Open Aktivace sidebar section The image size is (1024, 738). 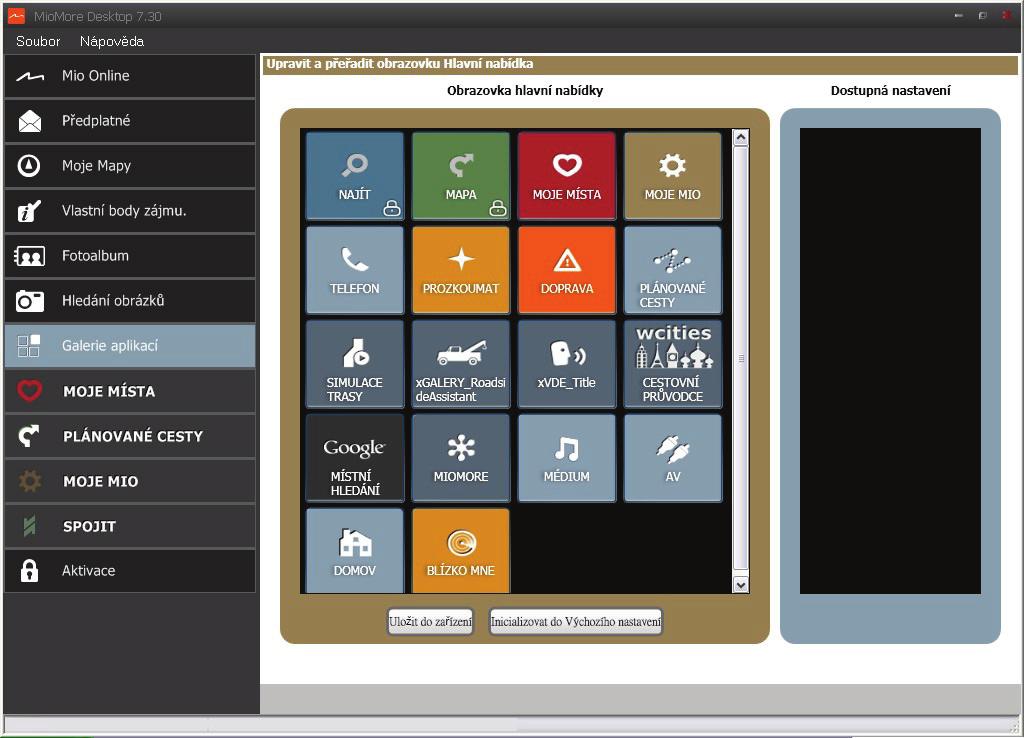130,571
